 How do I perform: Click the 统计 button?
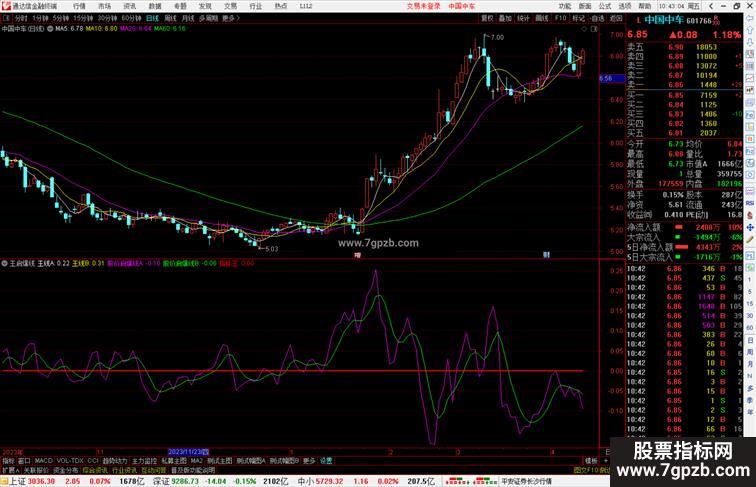[x=524, y=18]
